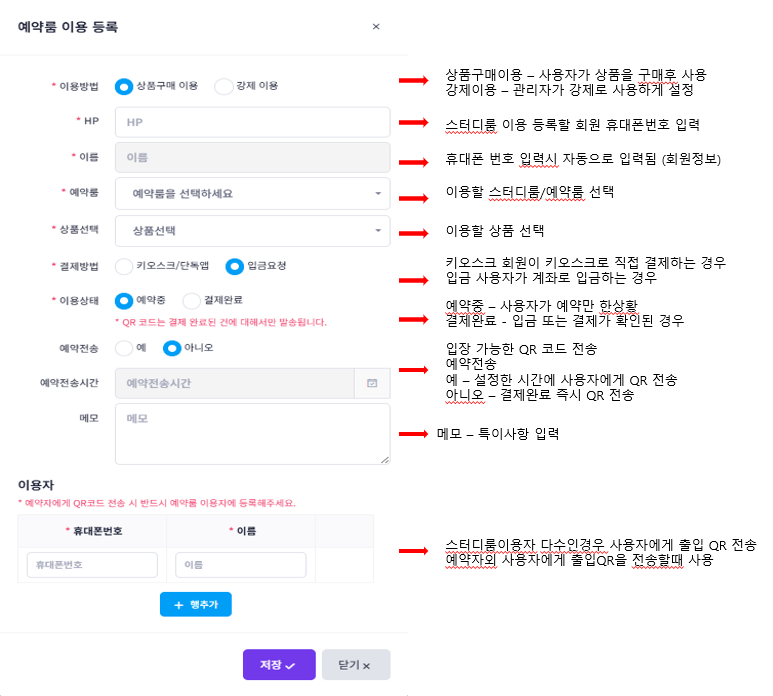
Task: Close the 예약룸 이용 등록 dialog with X
Action: tap(376, 27)
